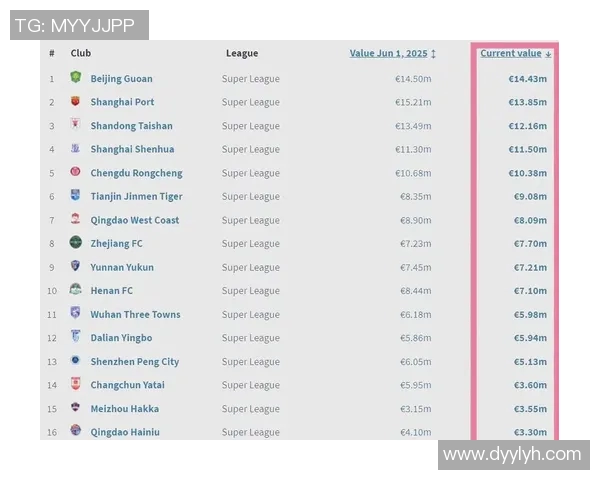
Task: Click the Beijing Guoan club crest icon
Action: tap(76, 78)
